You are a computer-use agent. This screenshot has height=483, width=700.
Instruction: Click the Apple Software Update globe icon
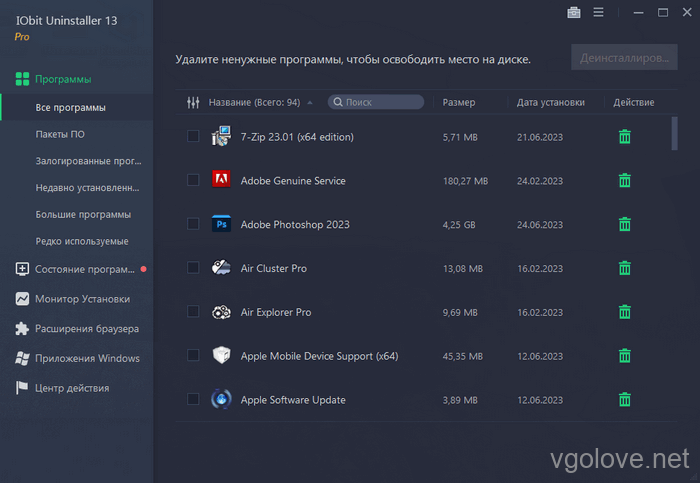221,399
